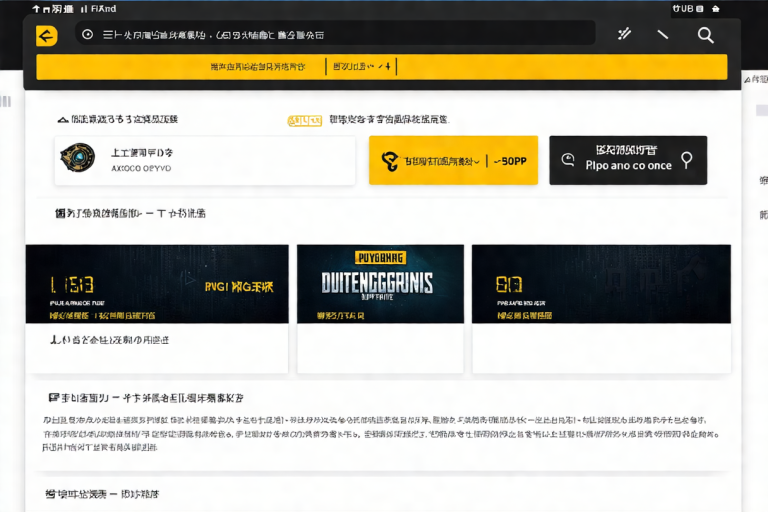Open the DUITENGGRINIS banner card

coord(380,284)
